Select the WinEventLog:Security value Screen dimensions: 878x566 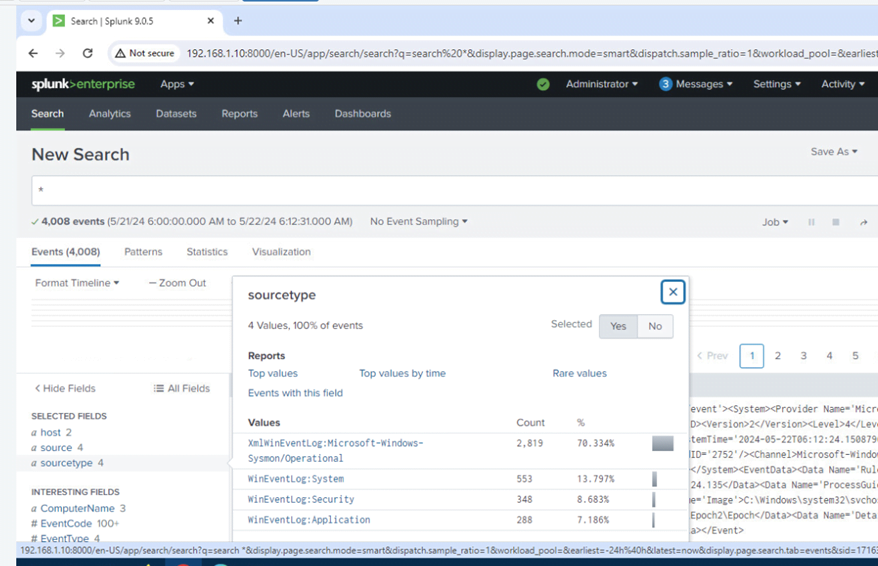[301, 499]
